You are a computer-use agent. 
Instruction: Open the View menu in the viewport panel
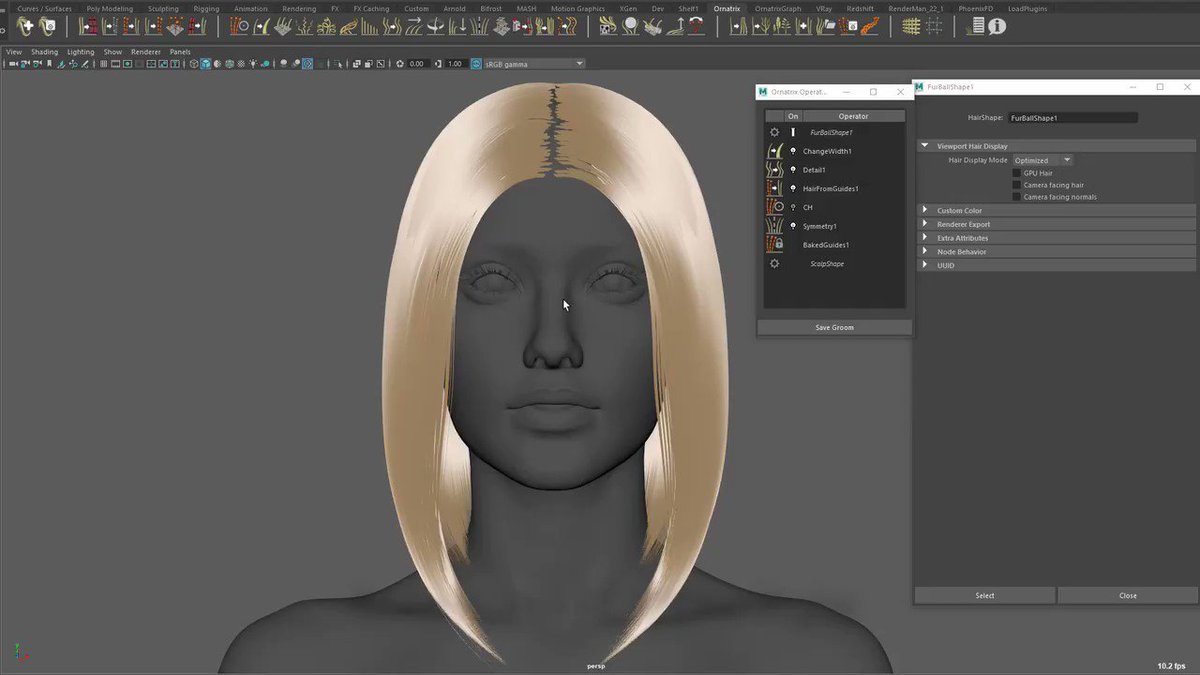coord(14,51)
